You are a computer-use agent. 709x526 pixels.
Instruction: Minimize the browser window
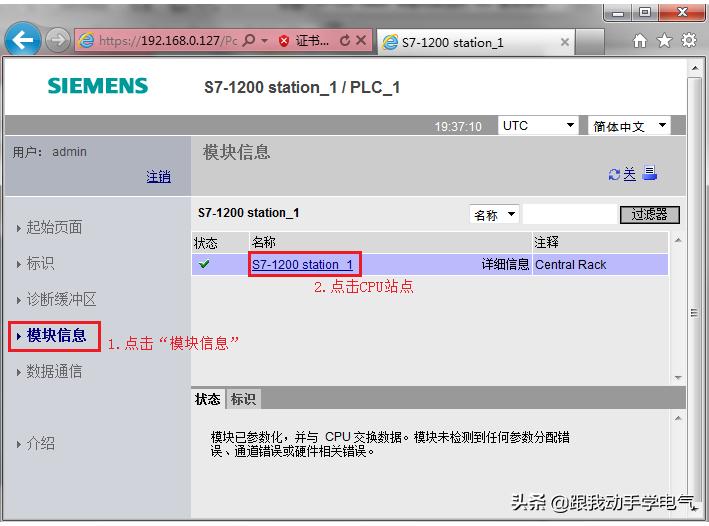[x=618, y=12]
